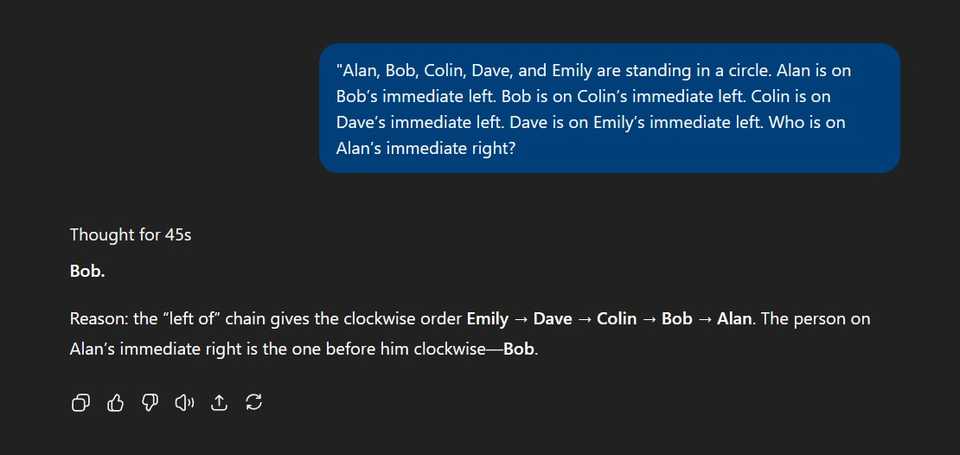
Task: Regenerate the response with the refresh icon
Action: coord(253,402)
